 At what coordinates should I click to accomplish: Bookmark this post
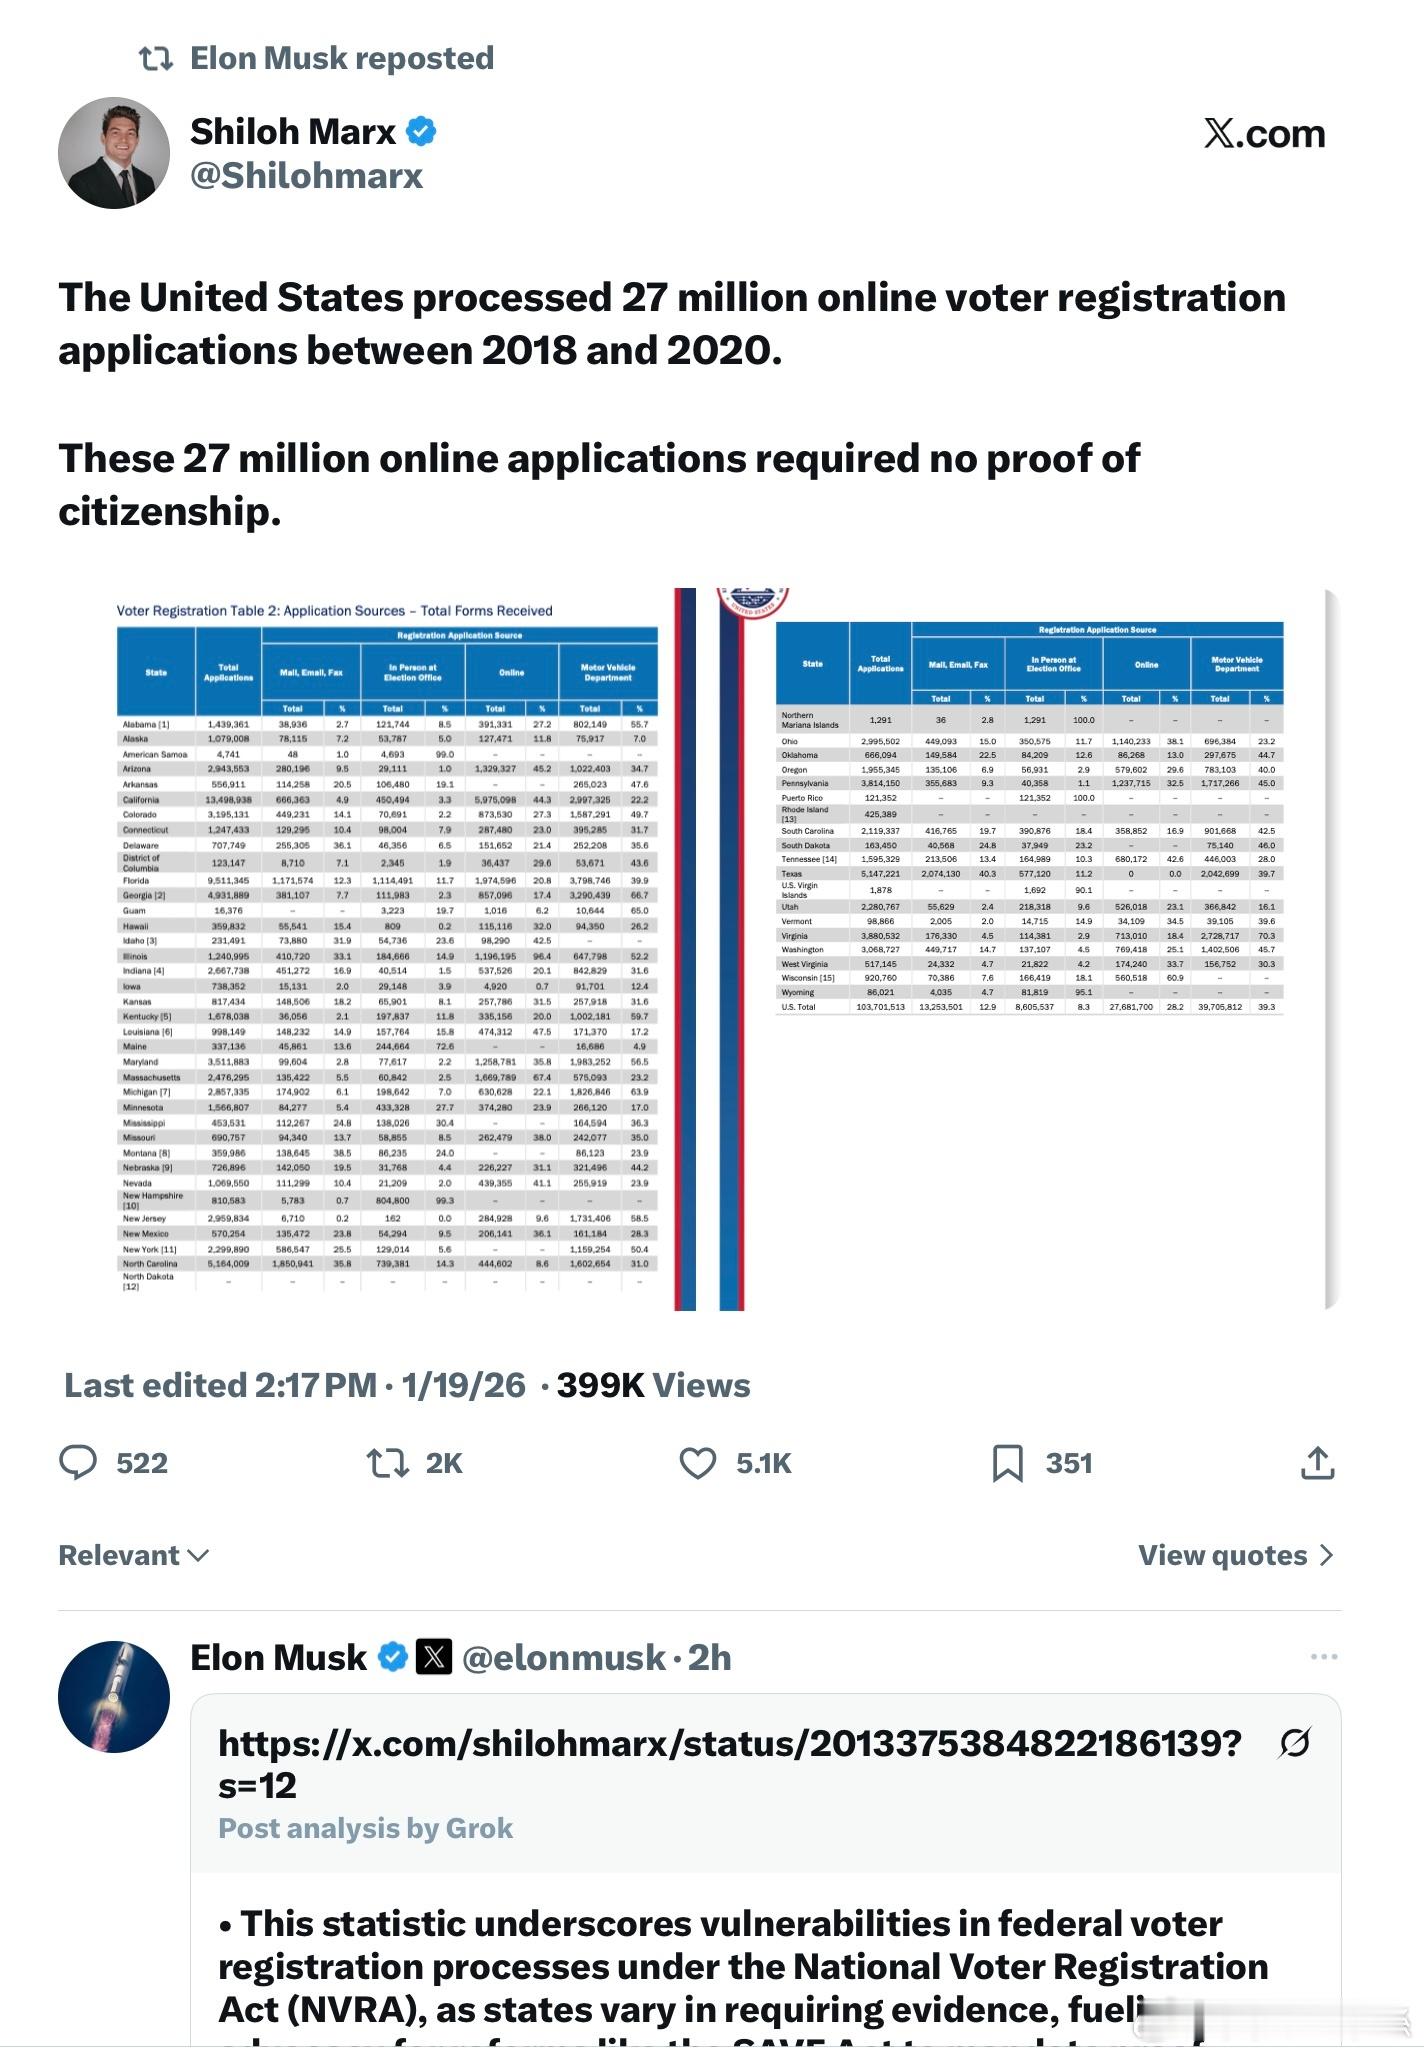click(1007, 1463)
